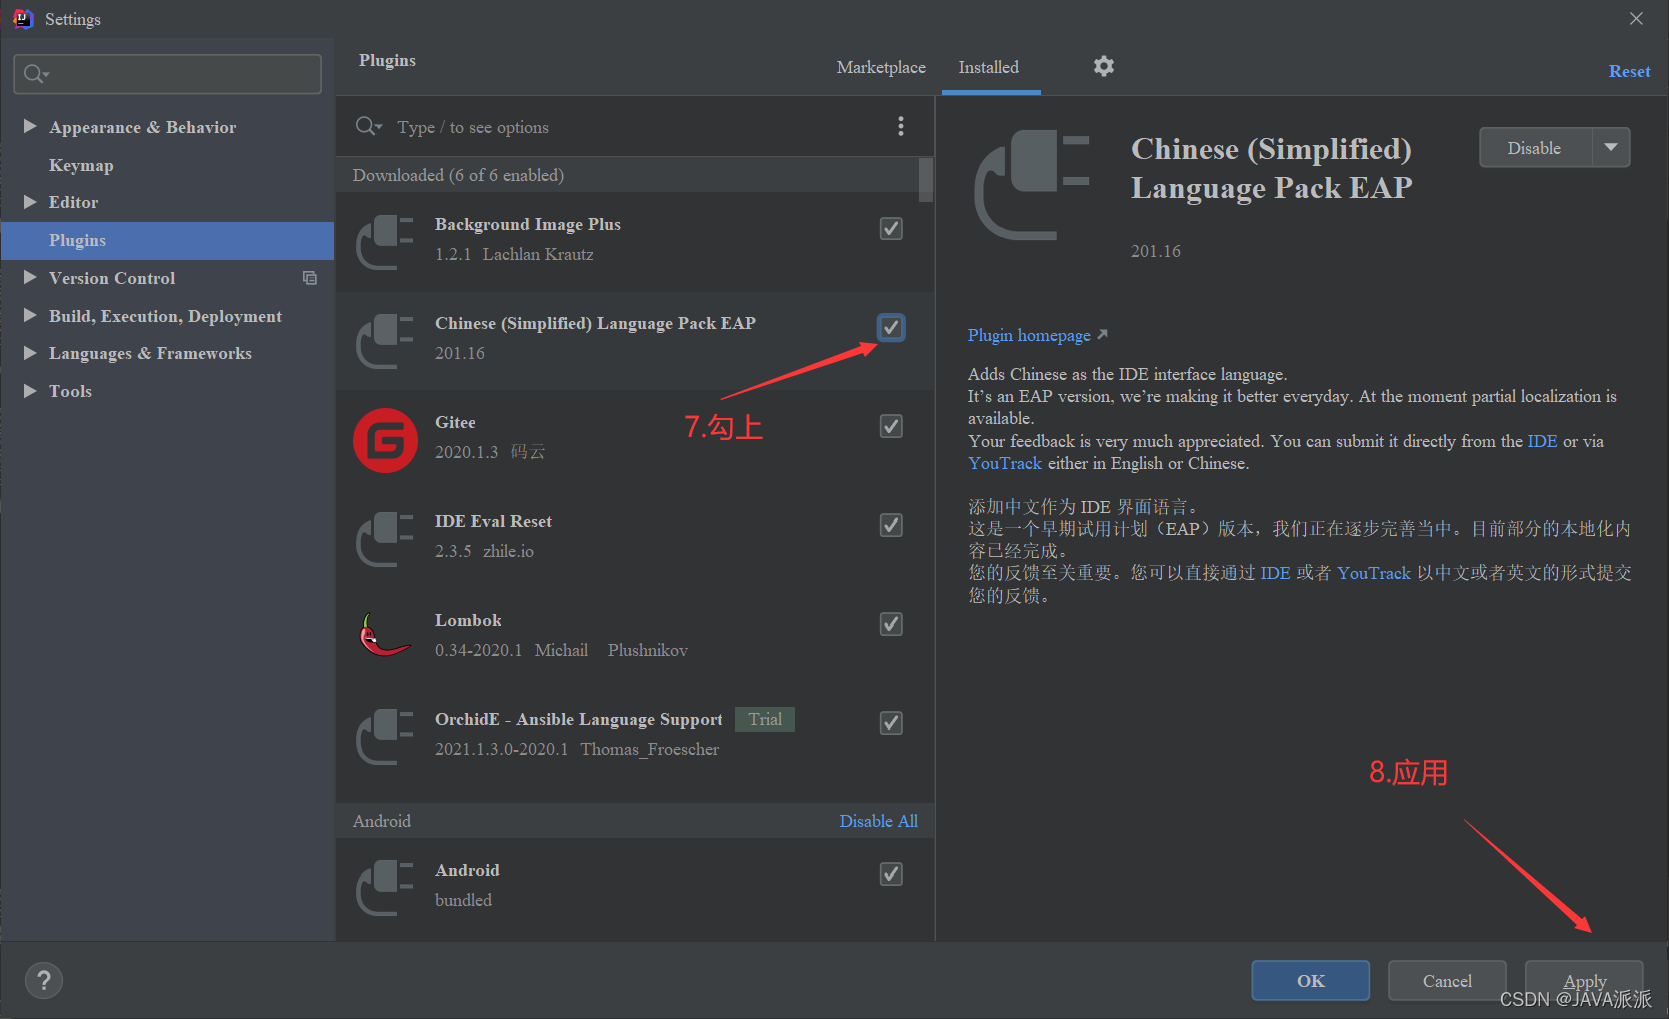
Task: Open the IDE link in Chinese description
Action: 1275,573
